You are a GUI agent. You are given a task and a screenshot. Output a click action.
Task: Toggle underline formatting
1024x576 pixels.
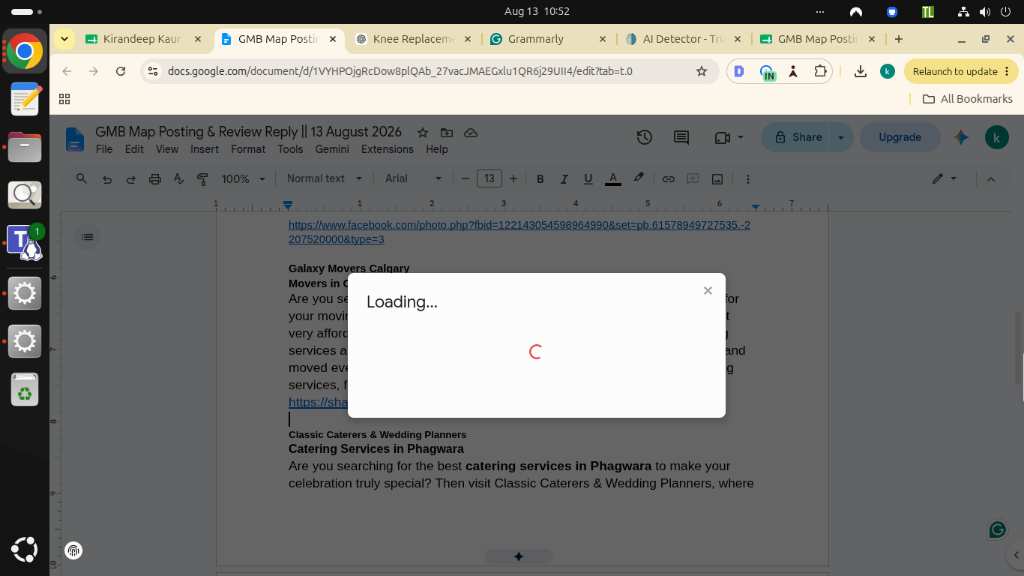tap(588, 179)
